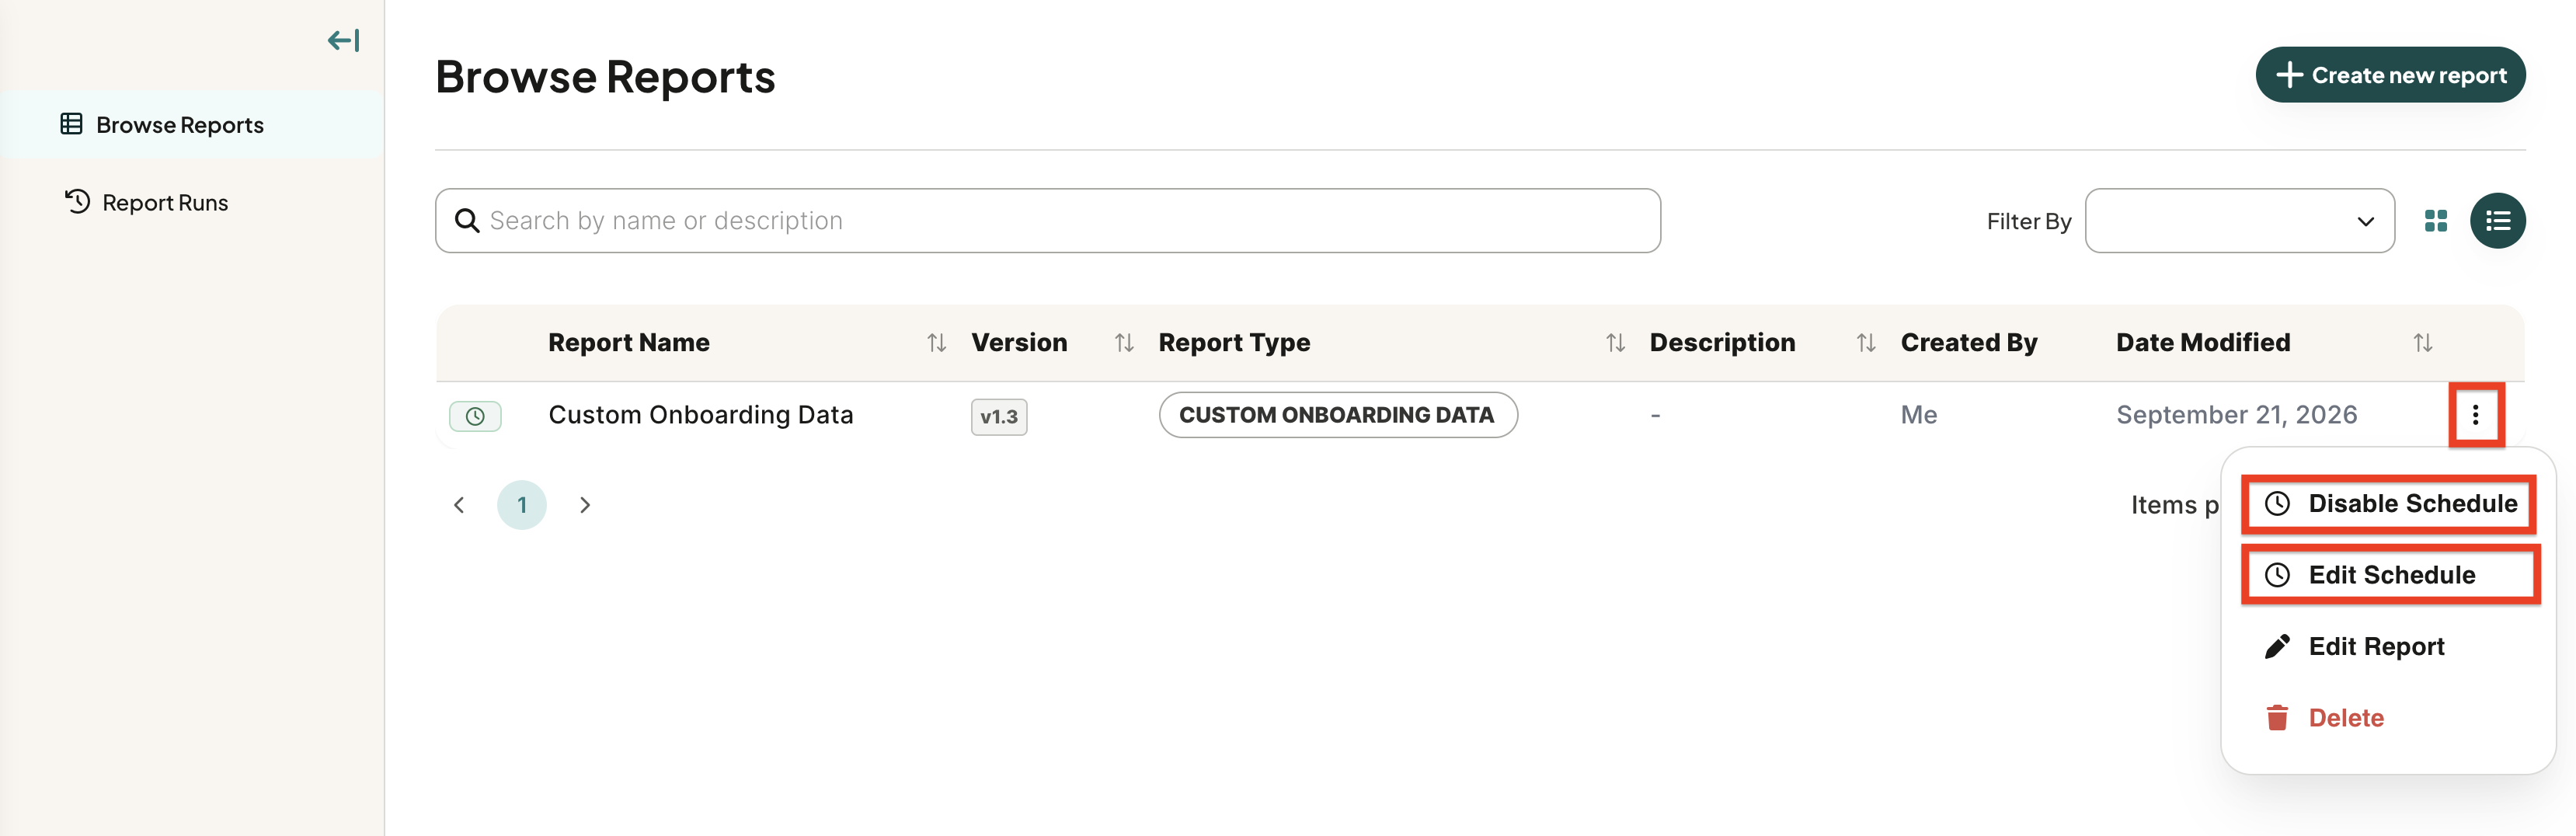Image resolution: width=2576 pixels, height=836 pixels.
Task: Sort by Description column arrows
Action: point(1865,343)
